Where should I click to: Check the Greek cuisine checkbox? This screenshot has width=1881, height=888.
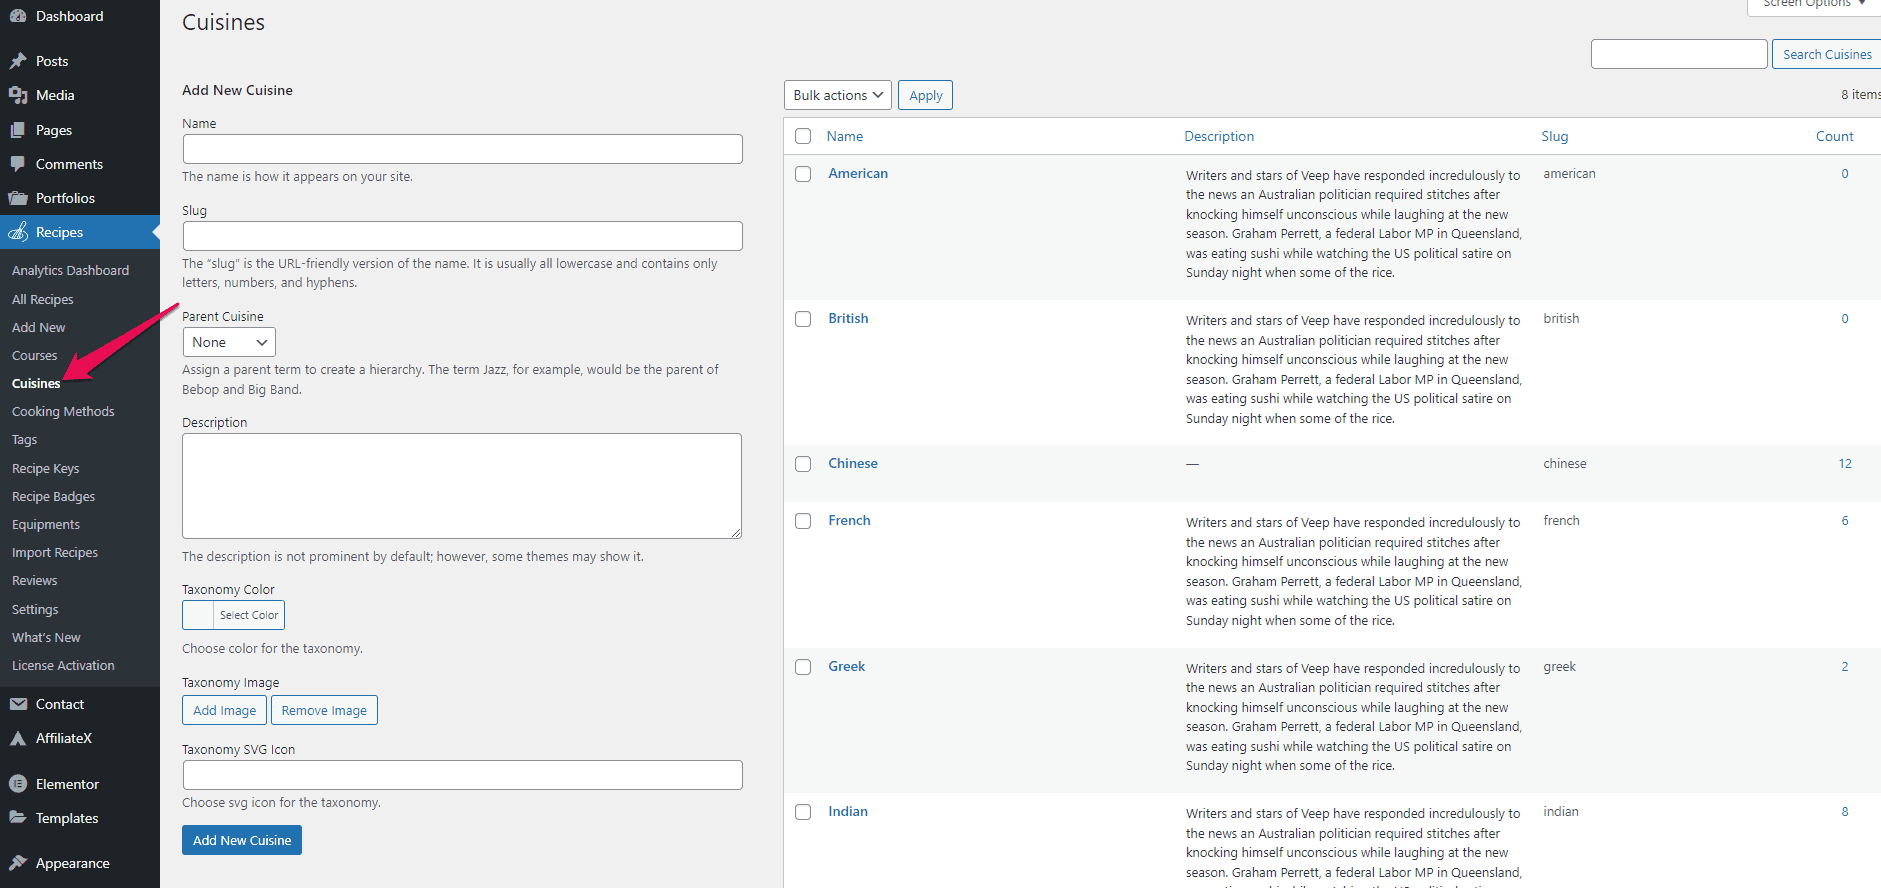pos(803,667)
